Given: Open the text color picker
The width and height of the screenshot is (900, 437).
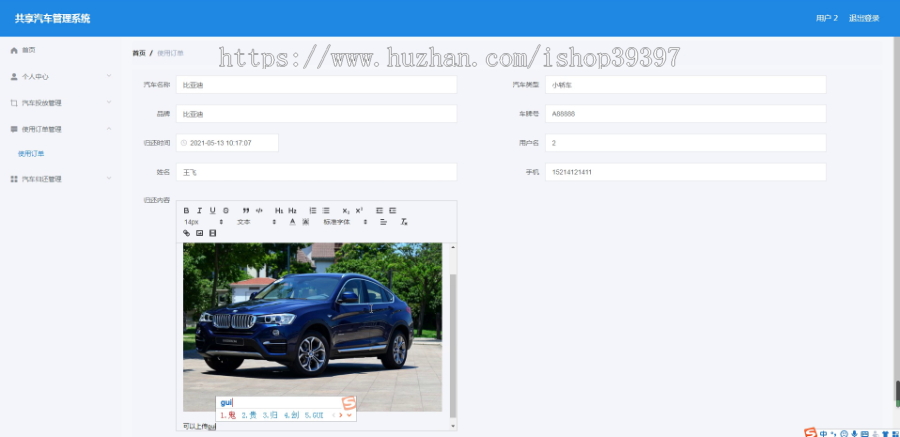Looking at the screenshot, I should tap(292, 222).
